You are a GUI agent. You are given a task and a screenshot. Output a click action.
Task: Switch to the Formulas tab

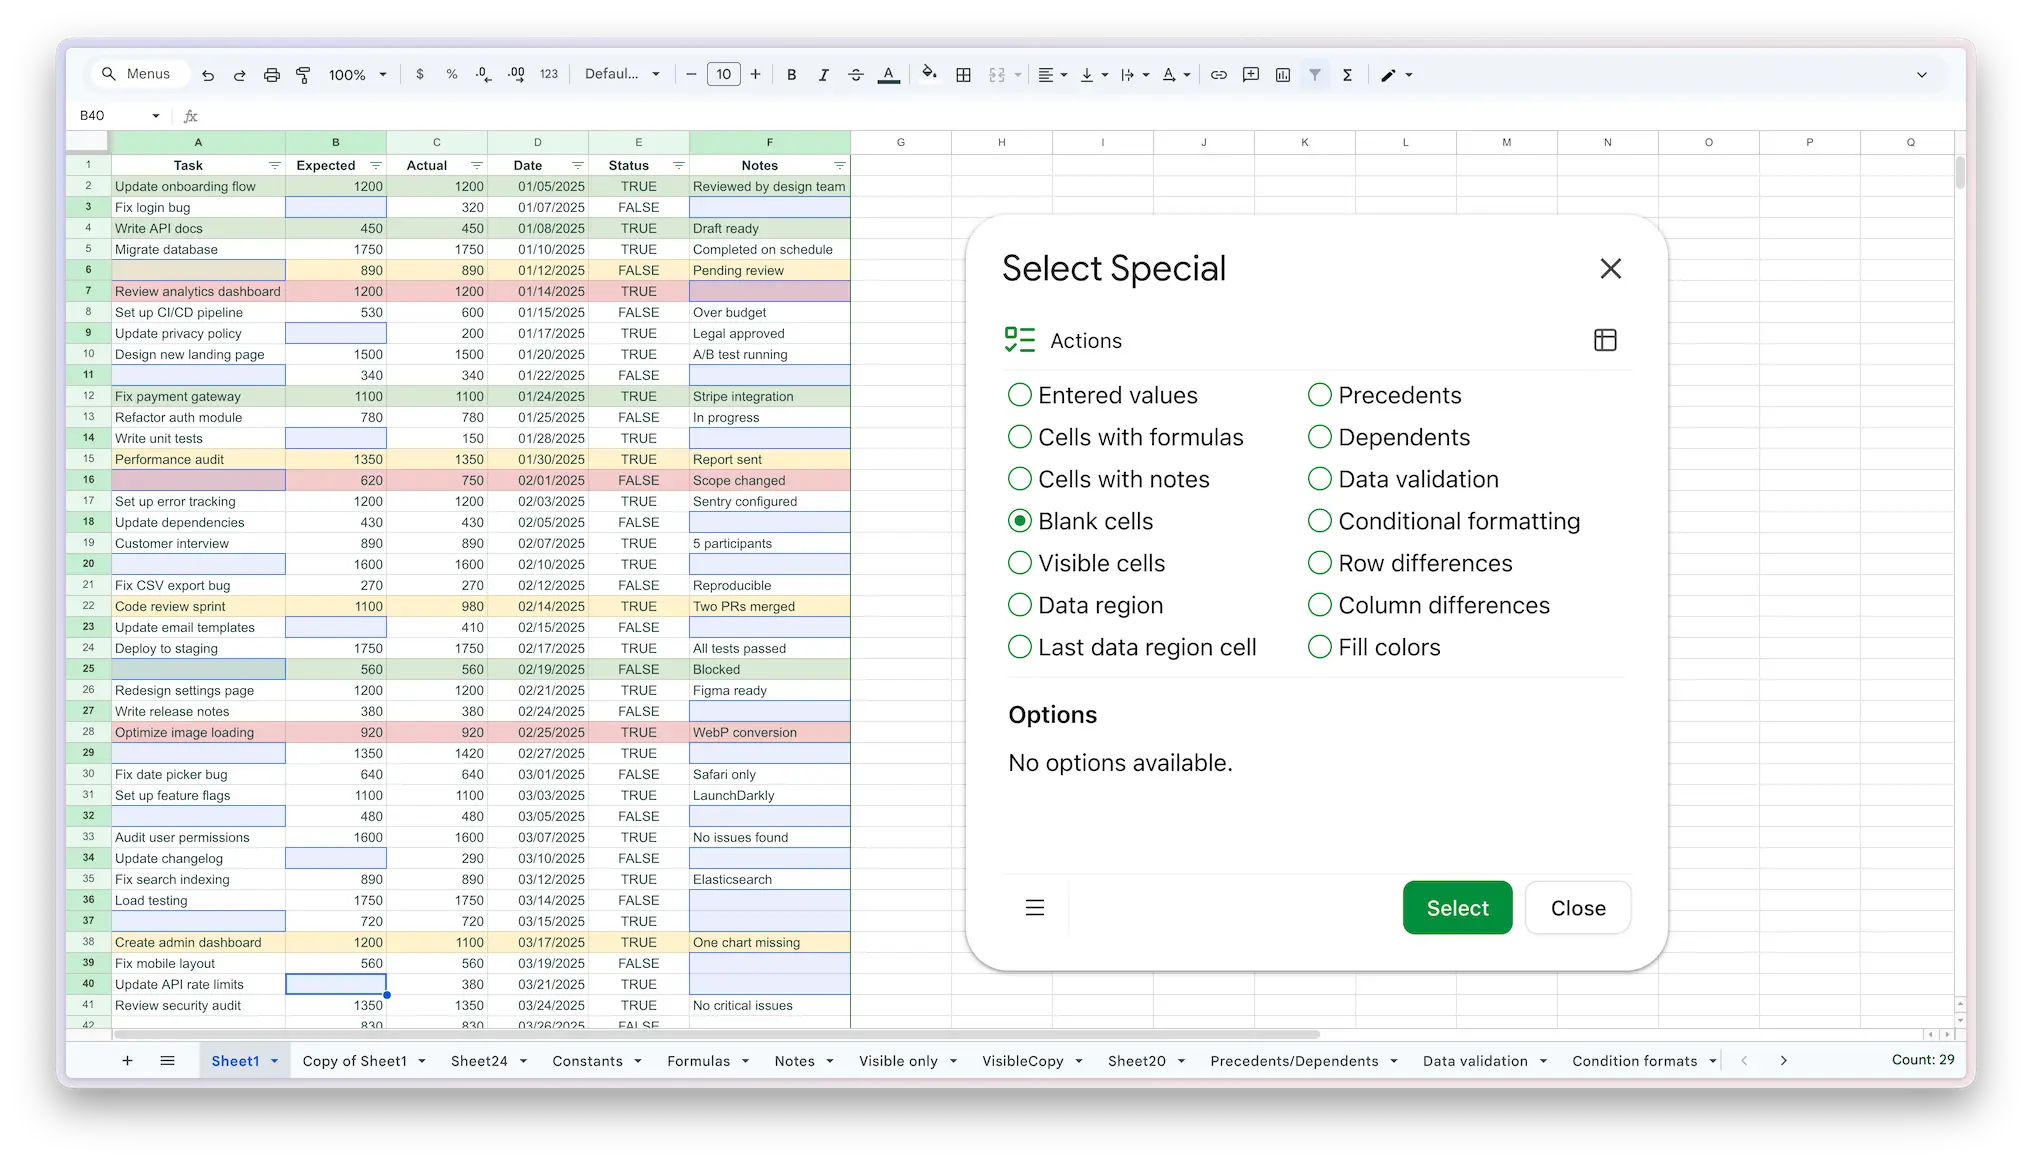(x=698, y=1061)
